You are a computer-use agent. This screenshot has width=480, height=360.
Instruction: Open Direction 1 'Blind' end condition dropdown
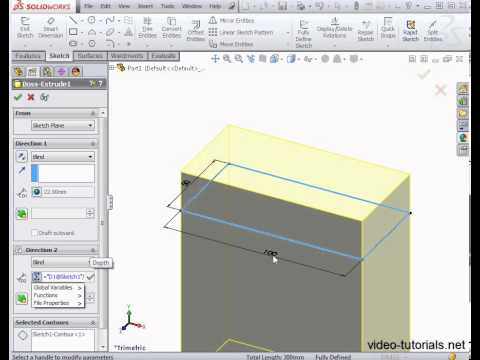coord(63,156)
